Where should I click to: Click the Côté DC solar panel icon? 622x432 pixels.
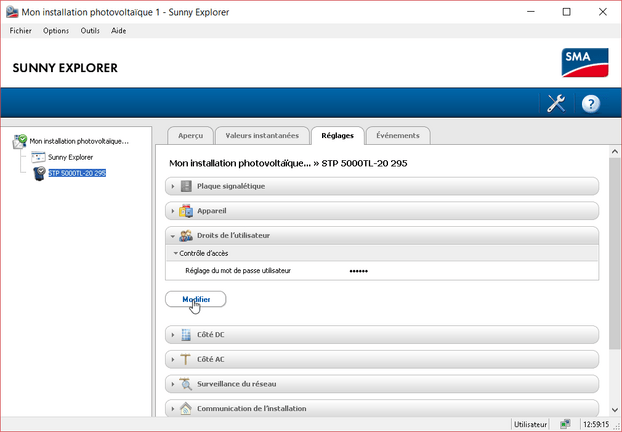tap(186, 335)
